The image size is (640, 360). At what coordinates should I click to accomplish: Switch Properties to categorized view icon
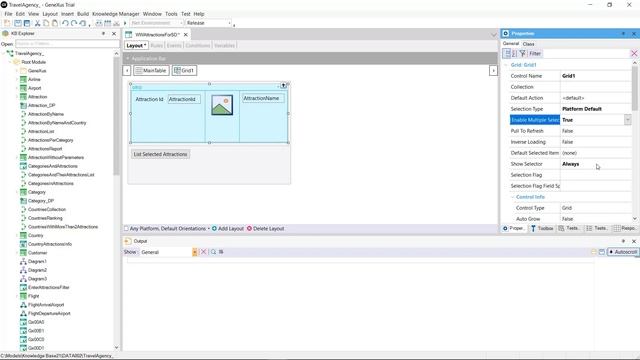(x=507, y=53)
